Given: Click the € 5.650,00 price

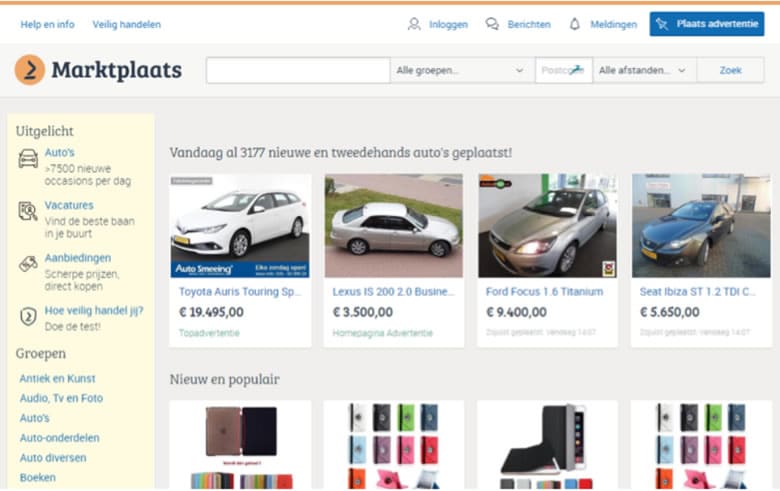Looking at the screenshot, I should 670,312.
